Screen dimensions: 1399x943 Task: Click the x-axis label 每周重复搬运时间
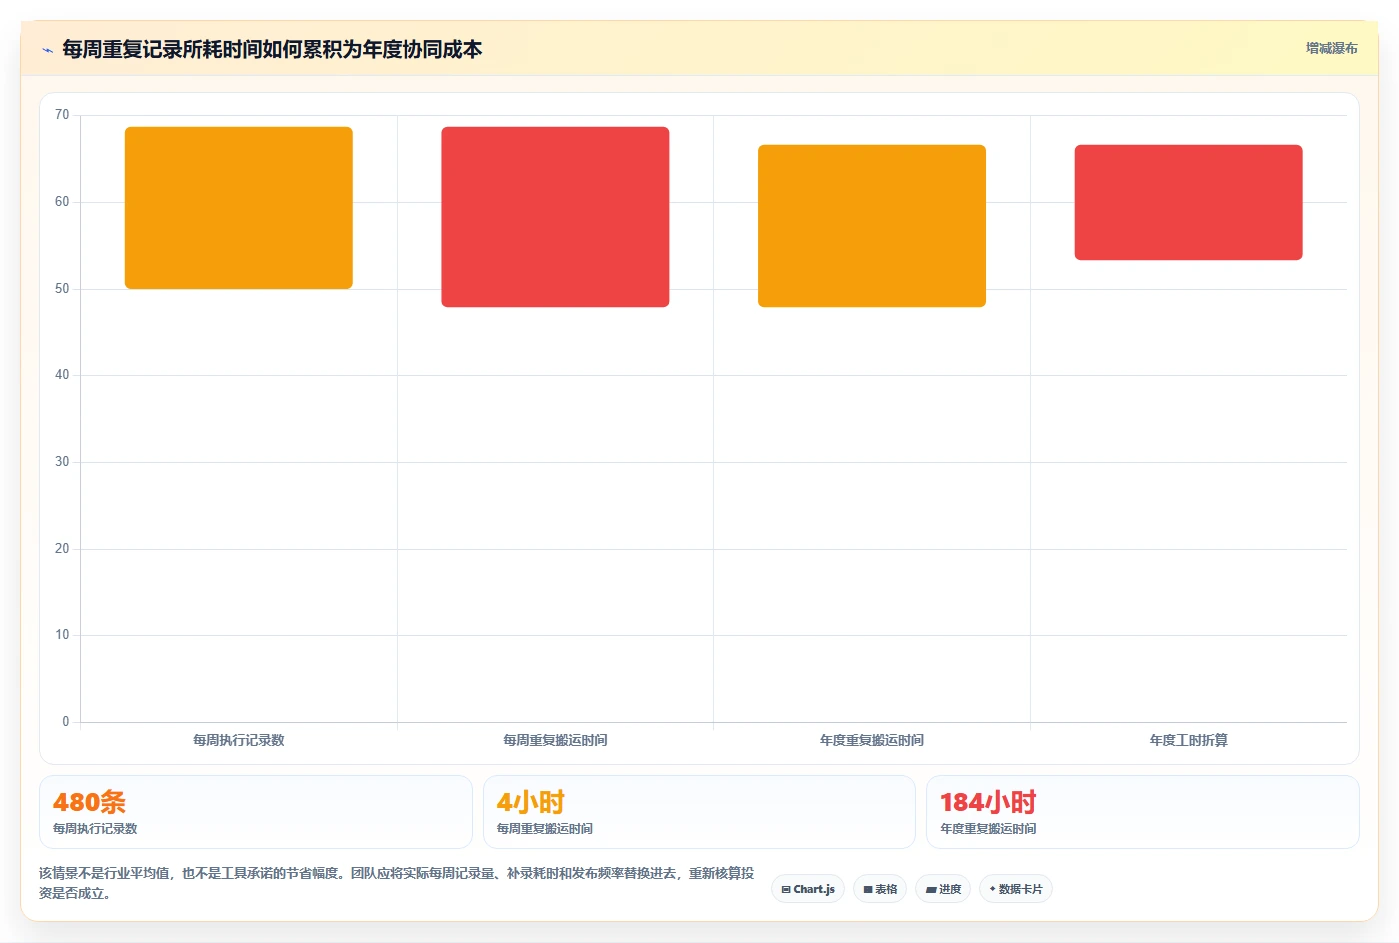(x=555, y=740)
